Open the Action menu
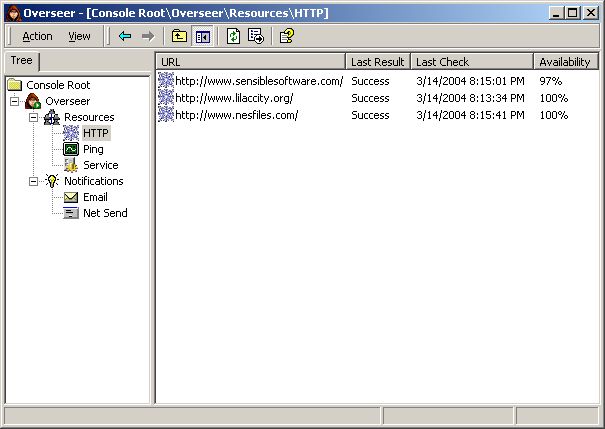 pos(37,36)
